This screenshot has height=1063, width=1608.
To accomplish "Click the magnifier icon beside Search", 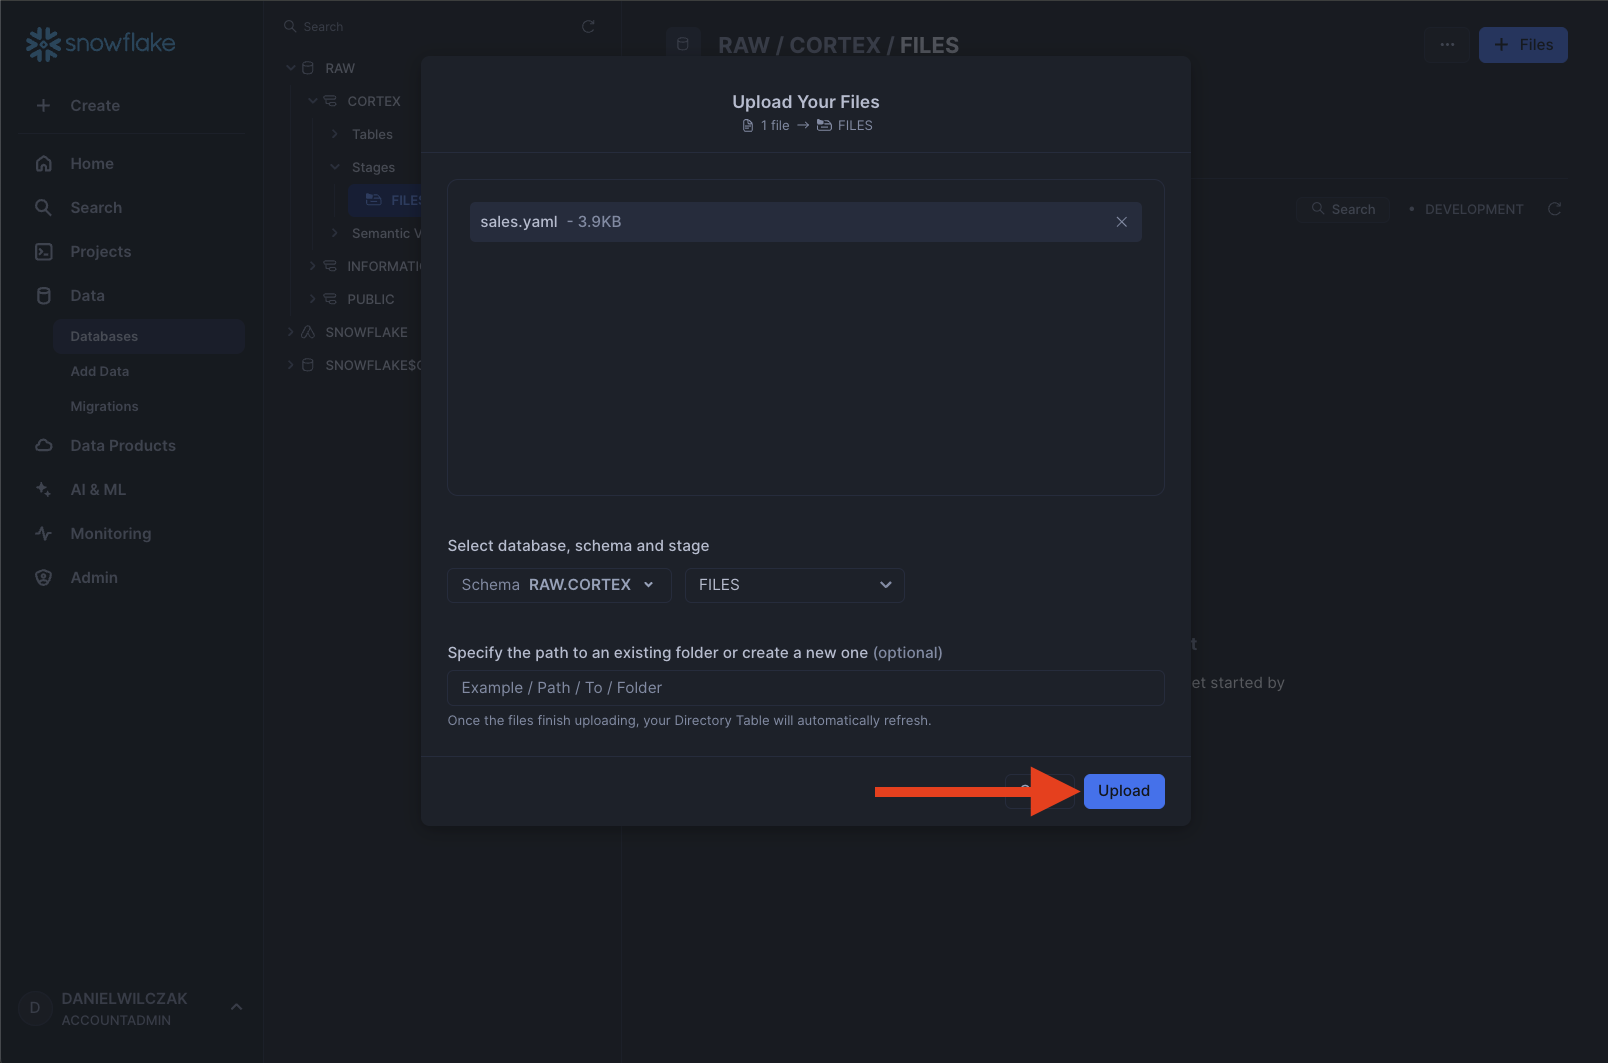I will click(x=43, y=208).
